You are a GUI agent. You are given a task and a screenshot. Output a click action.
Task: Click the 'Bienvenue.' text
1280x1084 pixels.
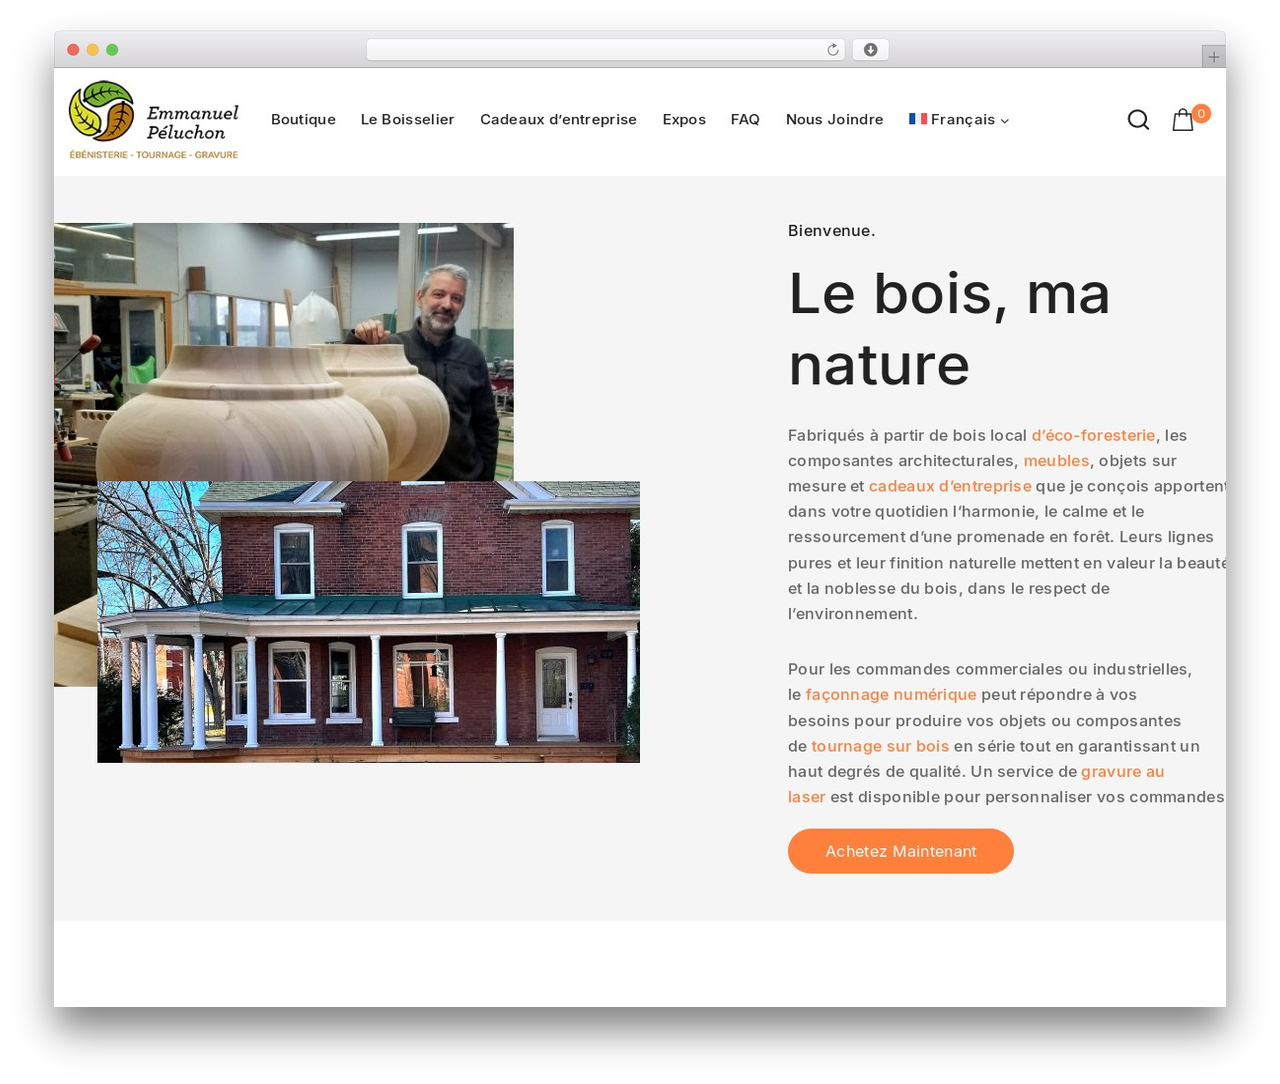pyautogui.click(x=831, y=231)
